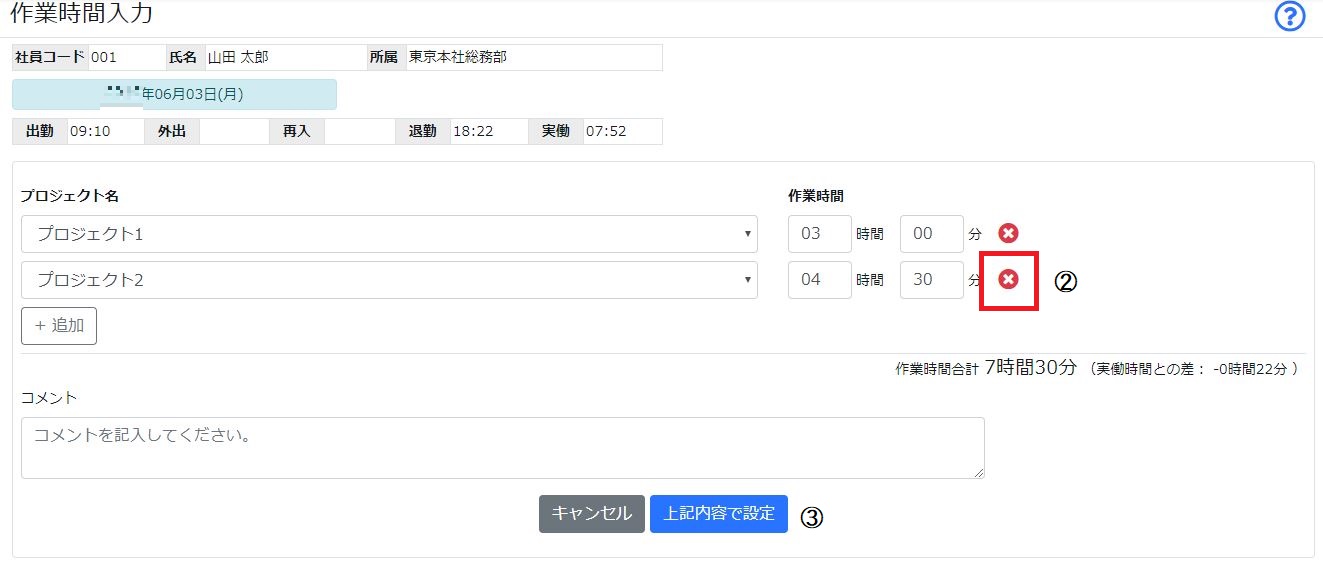Edit minutes field showing 30
This screenshot has width=1323, height=577.
click(x=932, y=280)
